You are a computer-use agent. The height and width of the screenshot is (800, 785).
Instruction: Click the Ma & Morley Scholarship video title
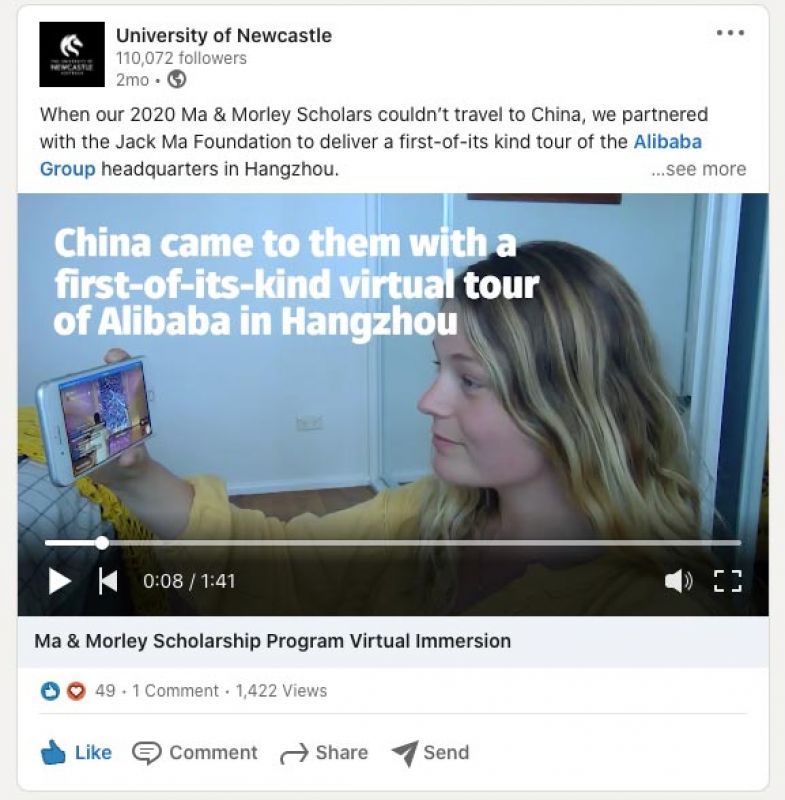pos(272,641)
